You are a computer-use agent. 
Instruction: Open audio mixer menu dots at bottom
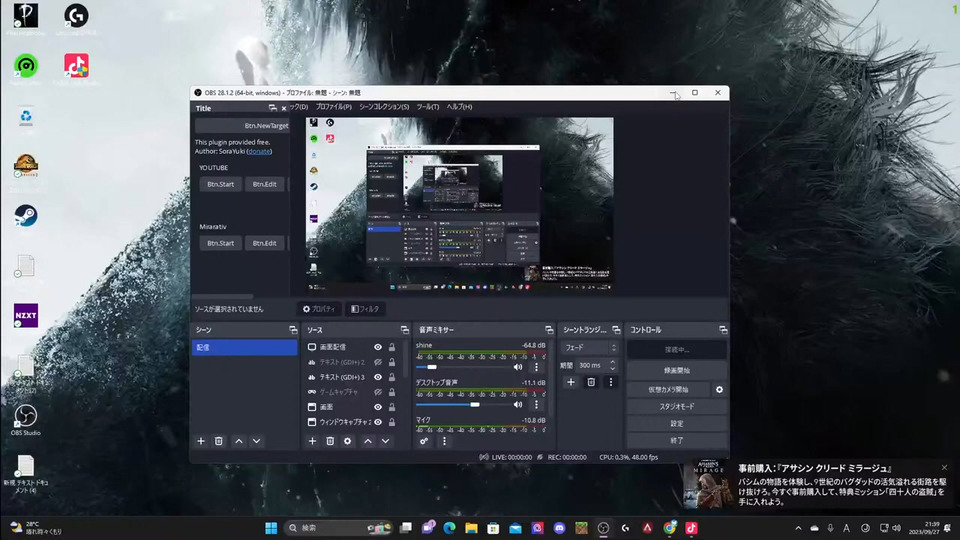click(x=444, y=441)
